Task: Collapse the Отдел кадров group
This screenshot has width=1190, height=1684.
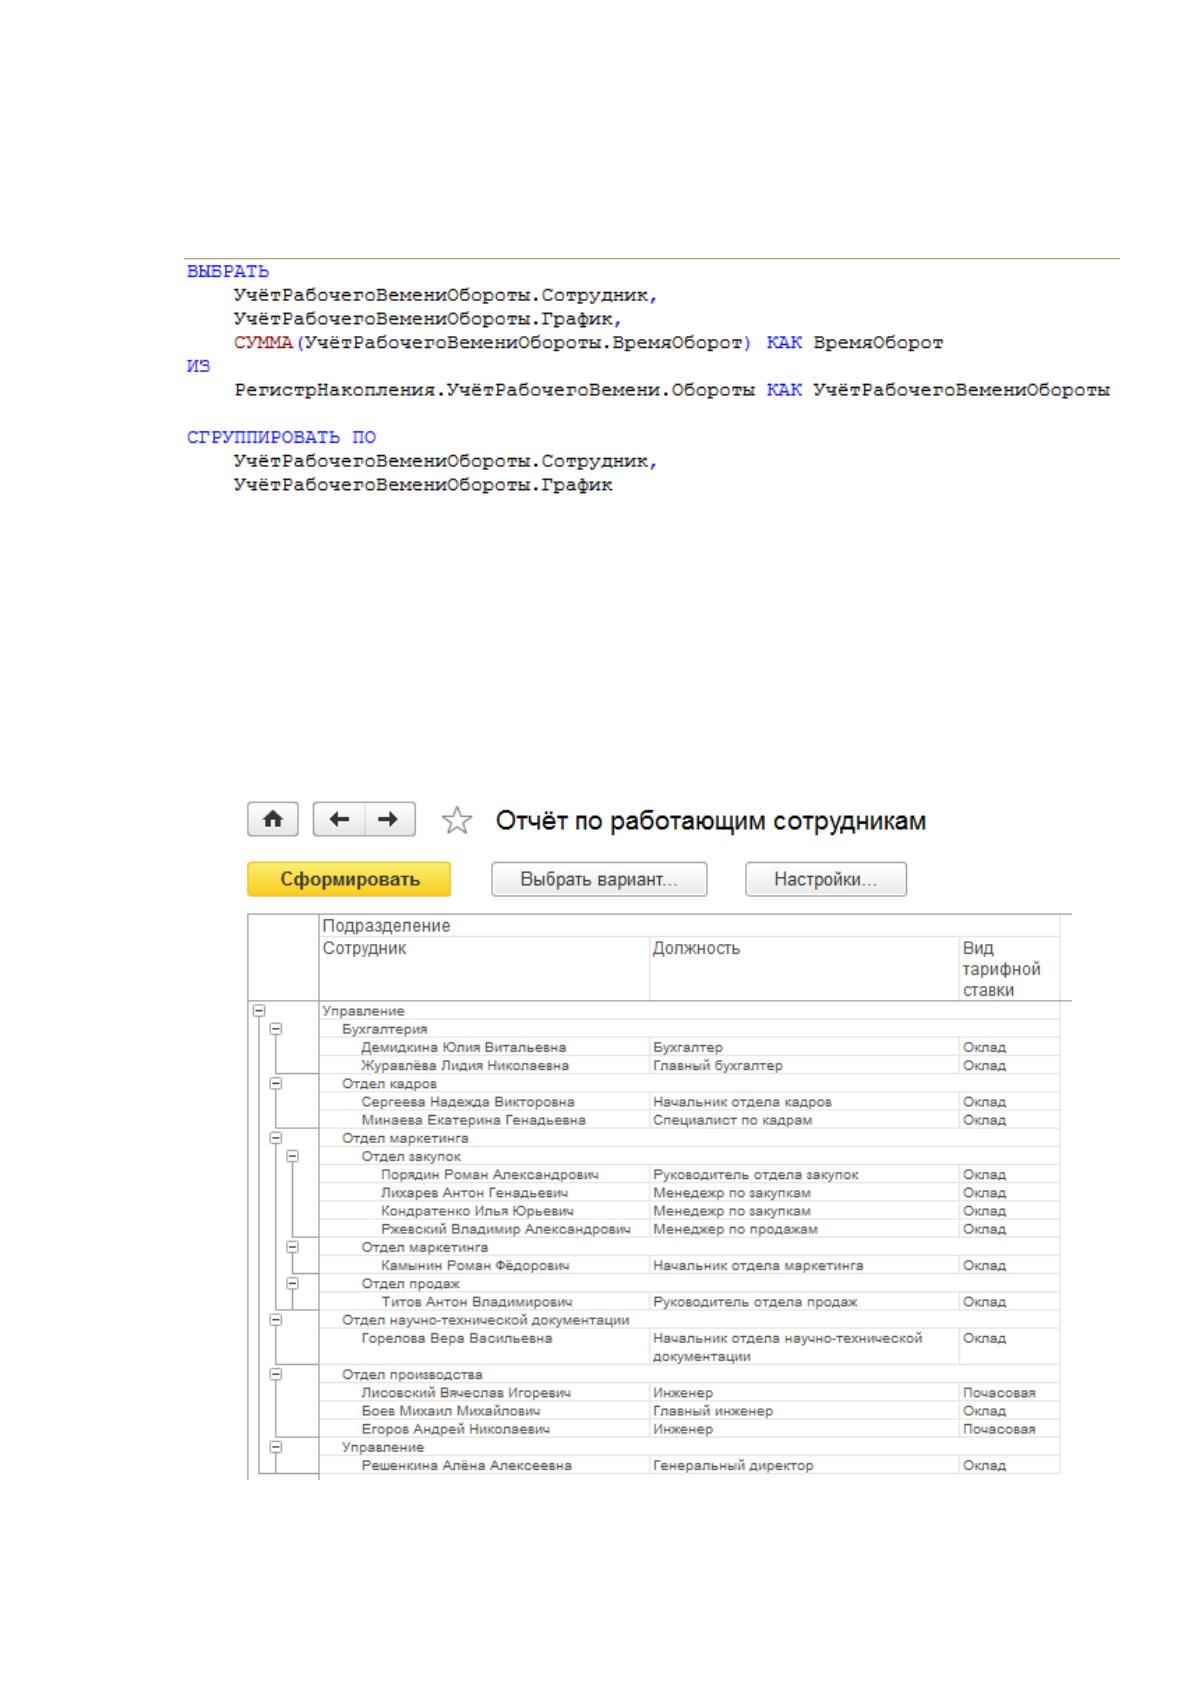Action: (277, 1083)
